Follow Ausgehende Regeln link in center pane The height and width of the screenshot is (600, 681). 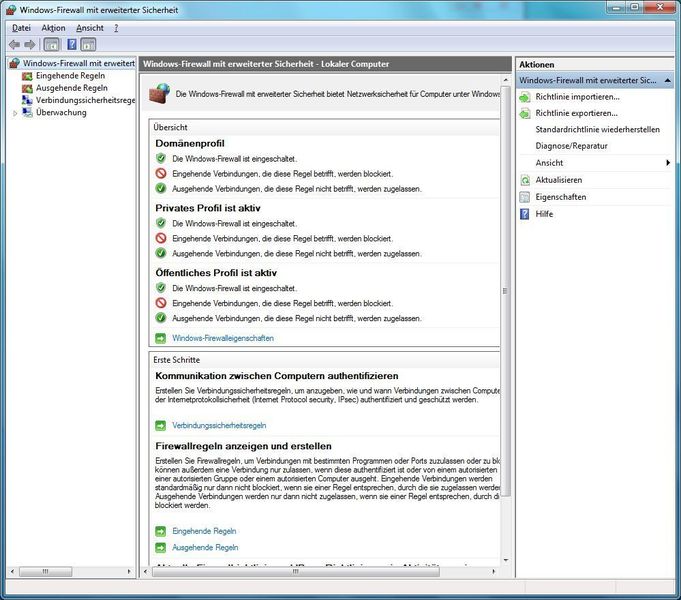pyautogui.click(x=205, y=547)
